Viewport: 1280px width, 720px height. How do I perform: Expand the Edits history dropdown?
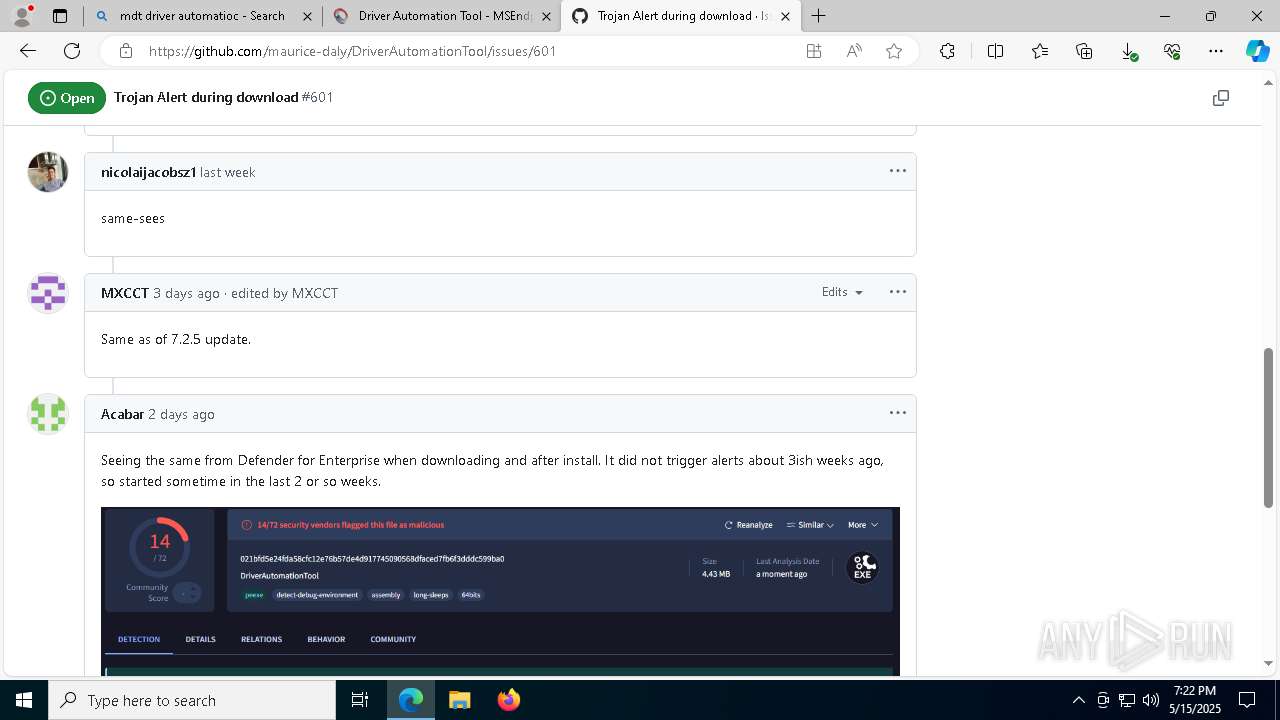pos(842,292)
